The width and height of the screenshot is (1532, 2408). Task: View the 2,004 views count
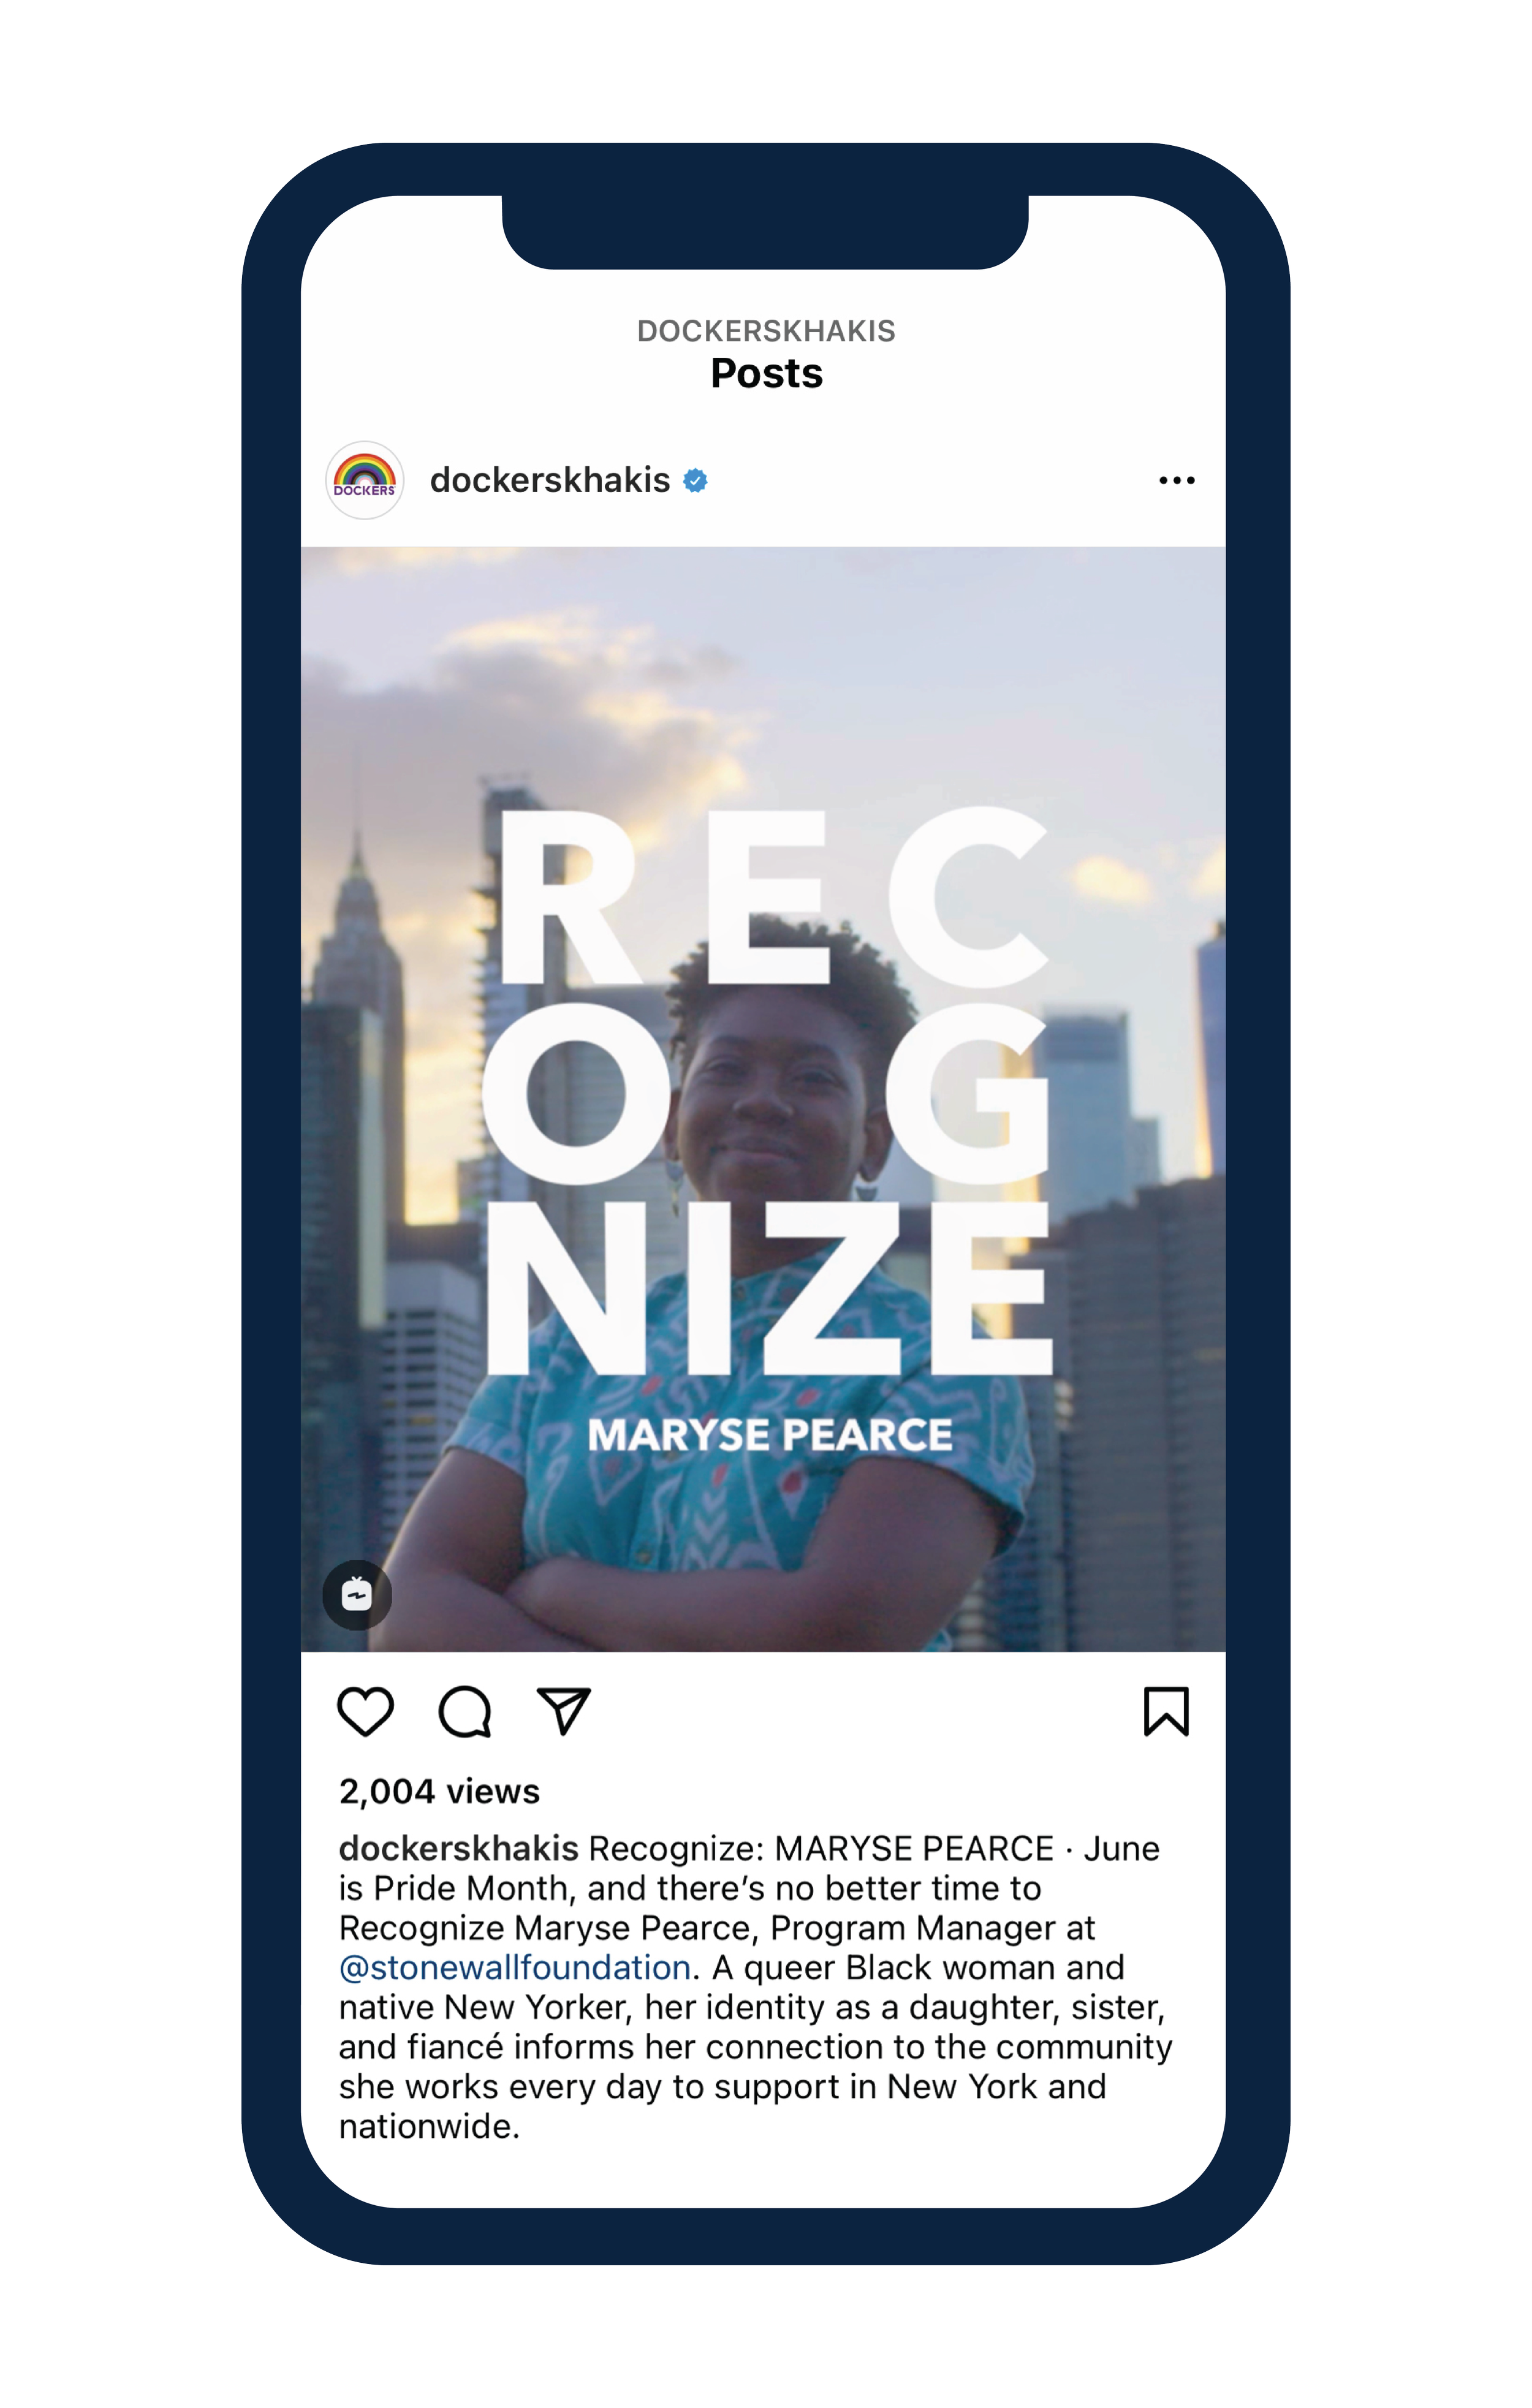pyautogui.click(x=439, y=1791)
